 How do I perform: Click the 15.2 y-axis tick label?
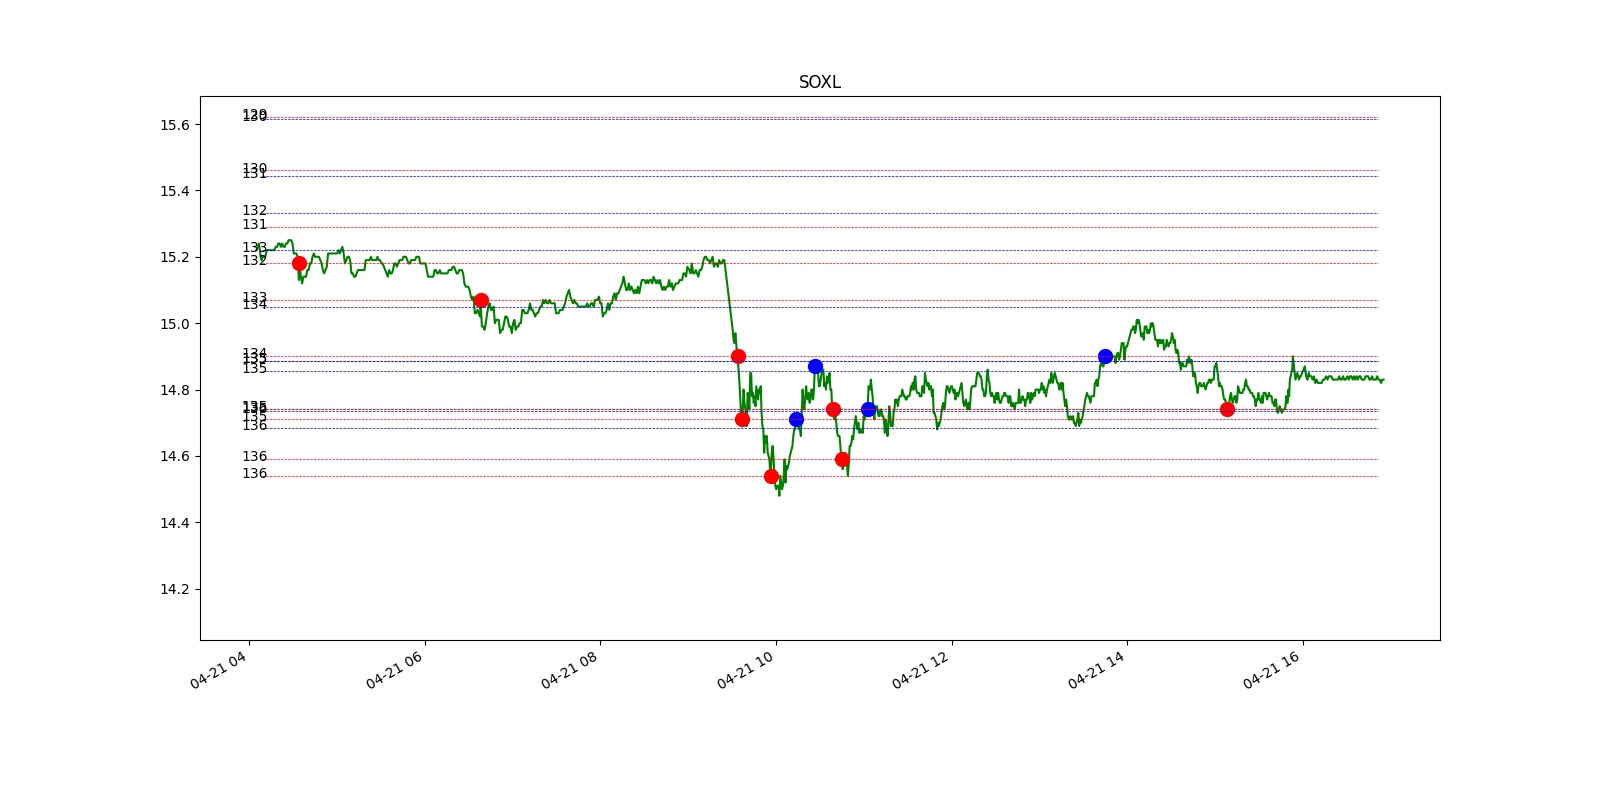pyautogui.click(x=174, y=257)
